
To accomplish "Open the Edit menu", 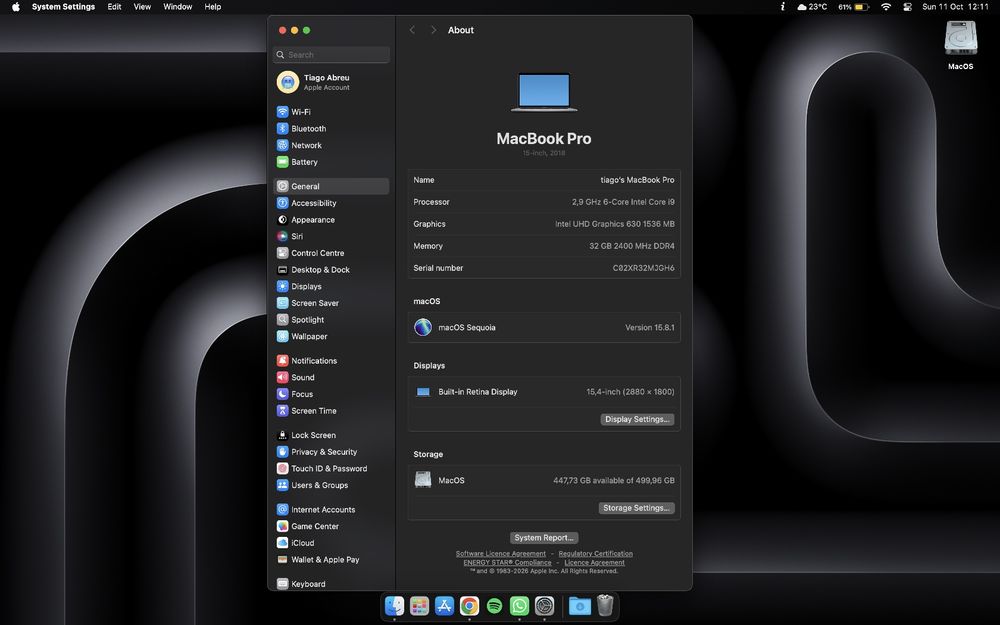I will [x=114, y=6].
